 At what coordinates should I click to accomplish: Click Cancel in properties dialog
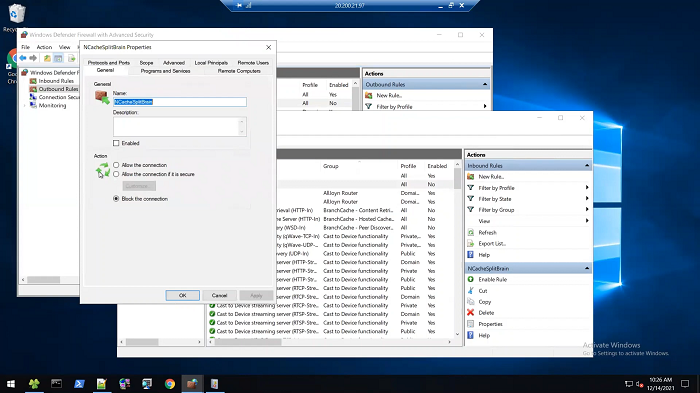219,295
